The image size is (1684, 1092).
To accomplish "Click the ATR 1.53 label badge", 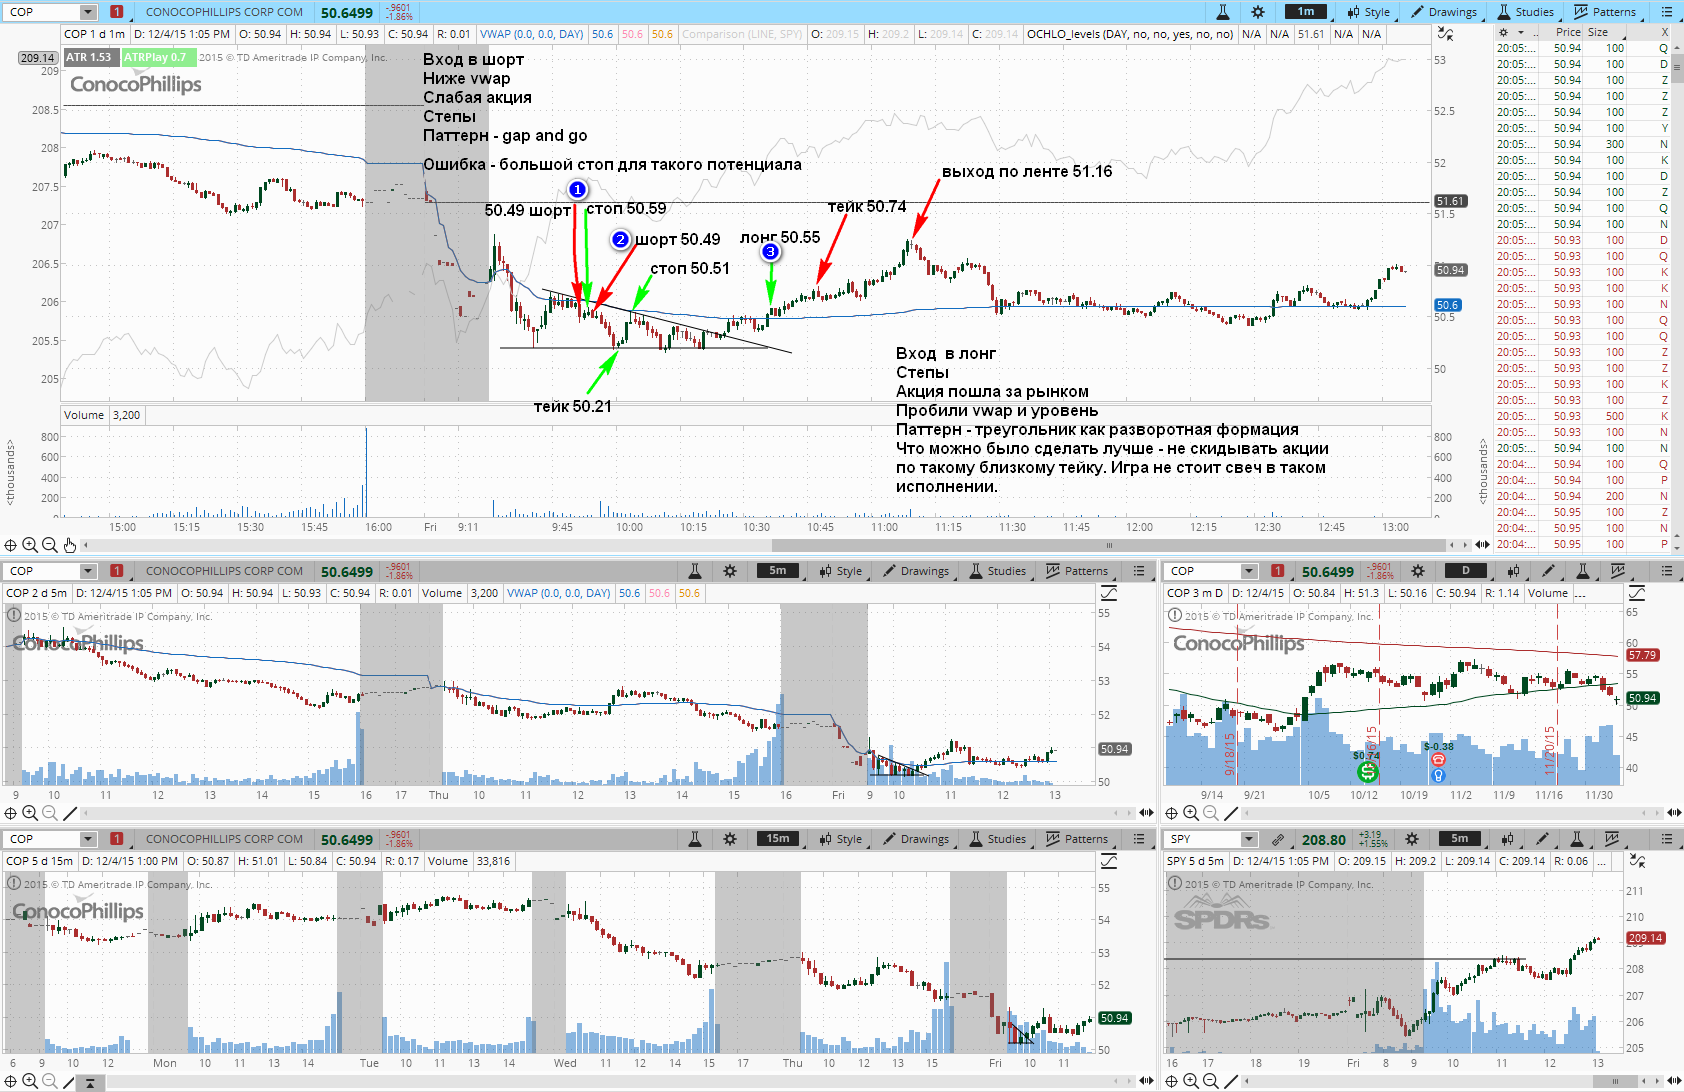I will (89, 57).
